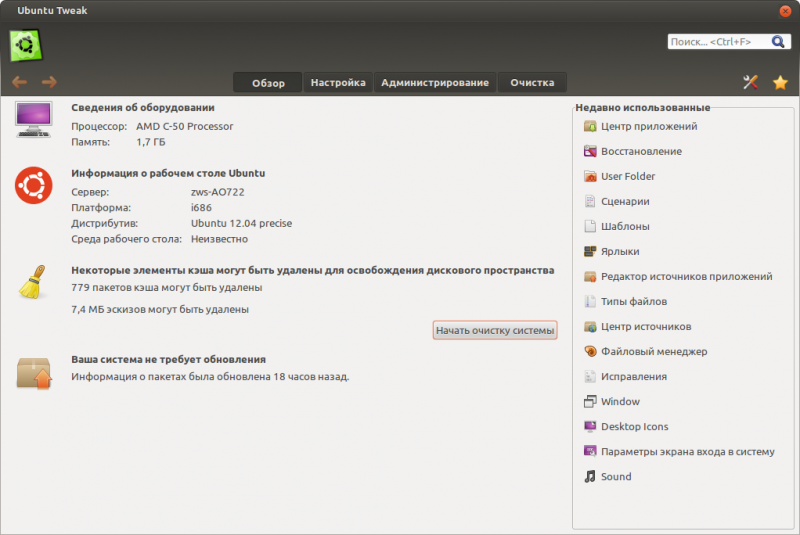Click the yellow broom cleanup icon
800x535 pixels.
[33, 282]
